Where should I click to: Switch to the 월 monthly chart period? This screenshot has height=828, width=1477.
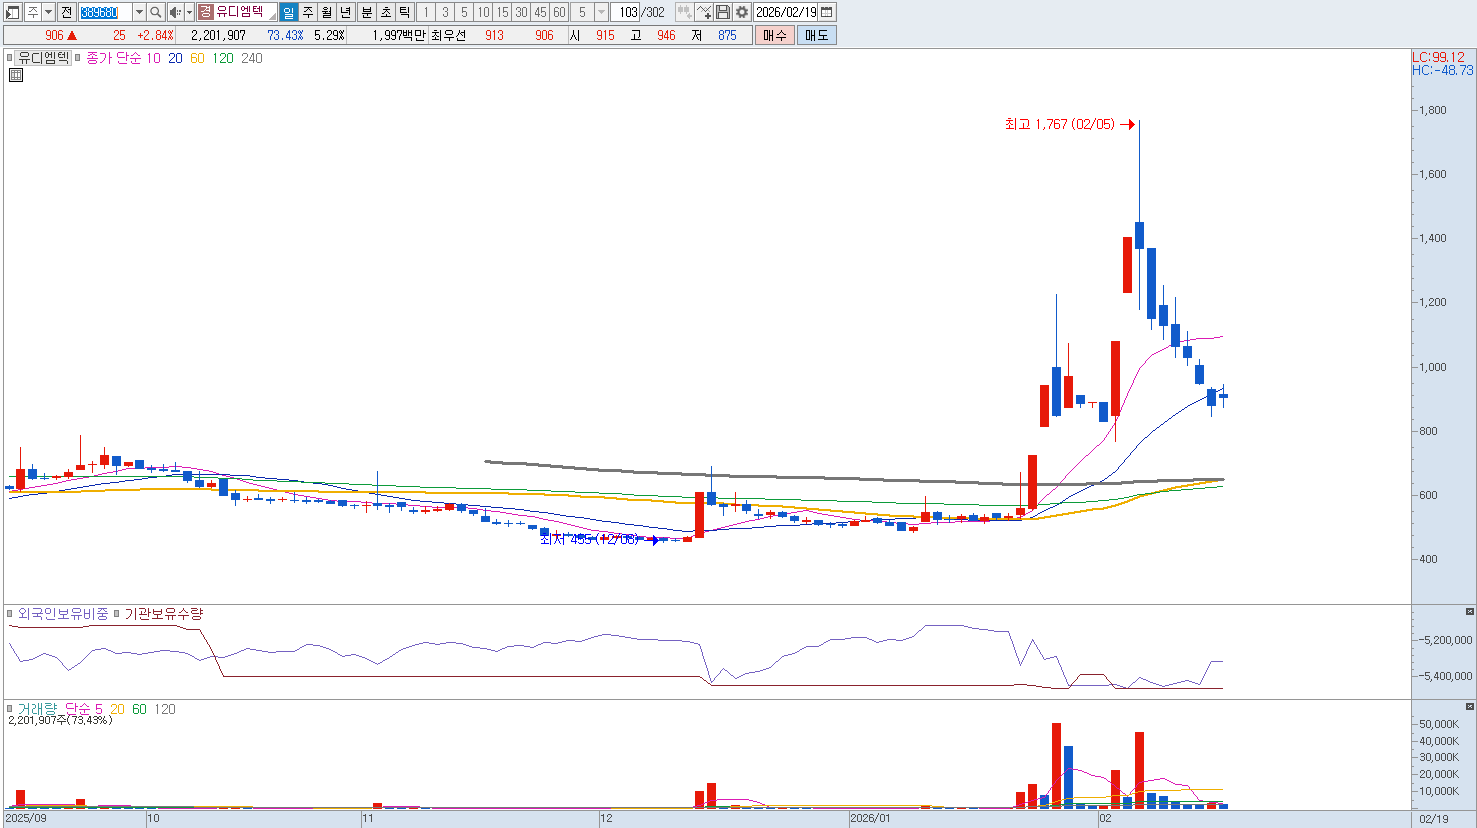click(327, 12)
